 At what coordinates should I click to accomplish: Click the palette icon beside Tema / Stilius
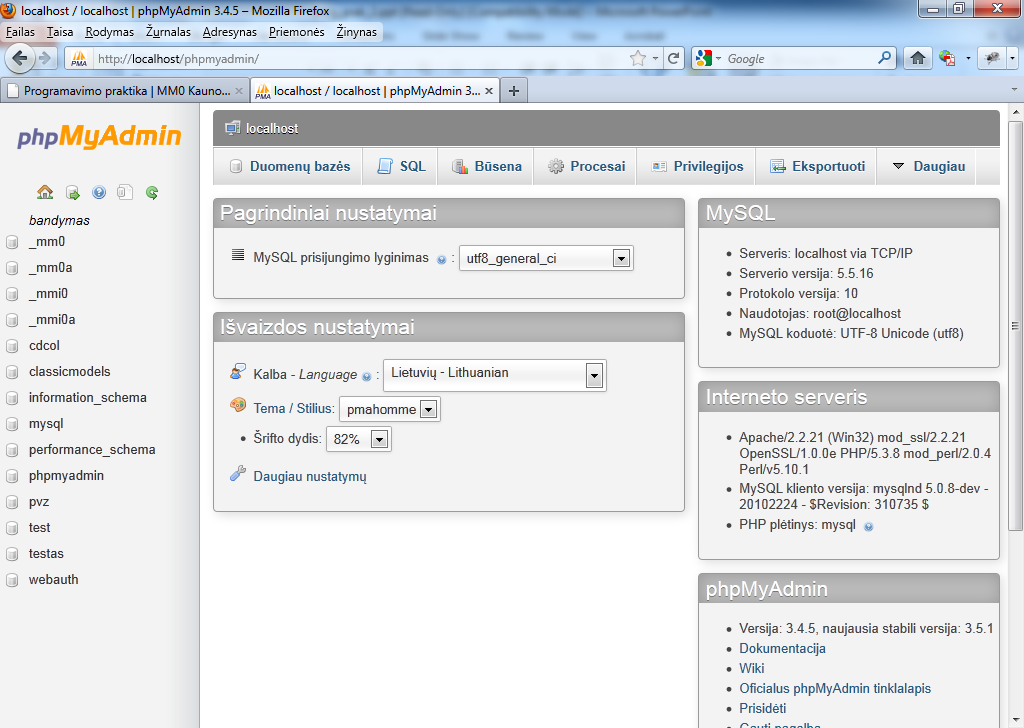coord(238,405)
